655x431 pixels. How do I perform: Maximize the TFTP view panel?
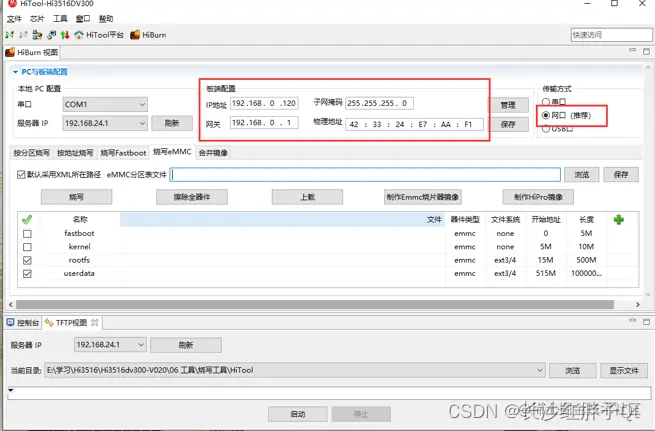tap(646, 322)
